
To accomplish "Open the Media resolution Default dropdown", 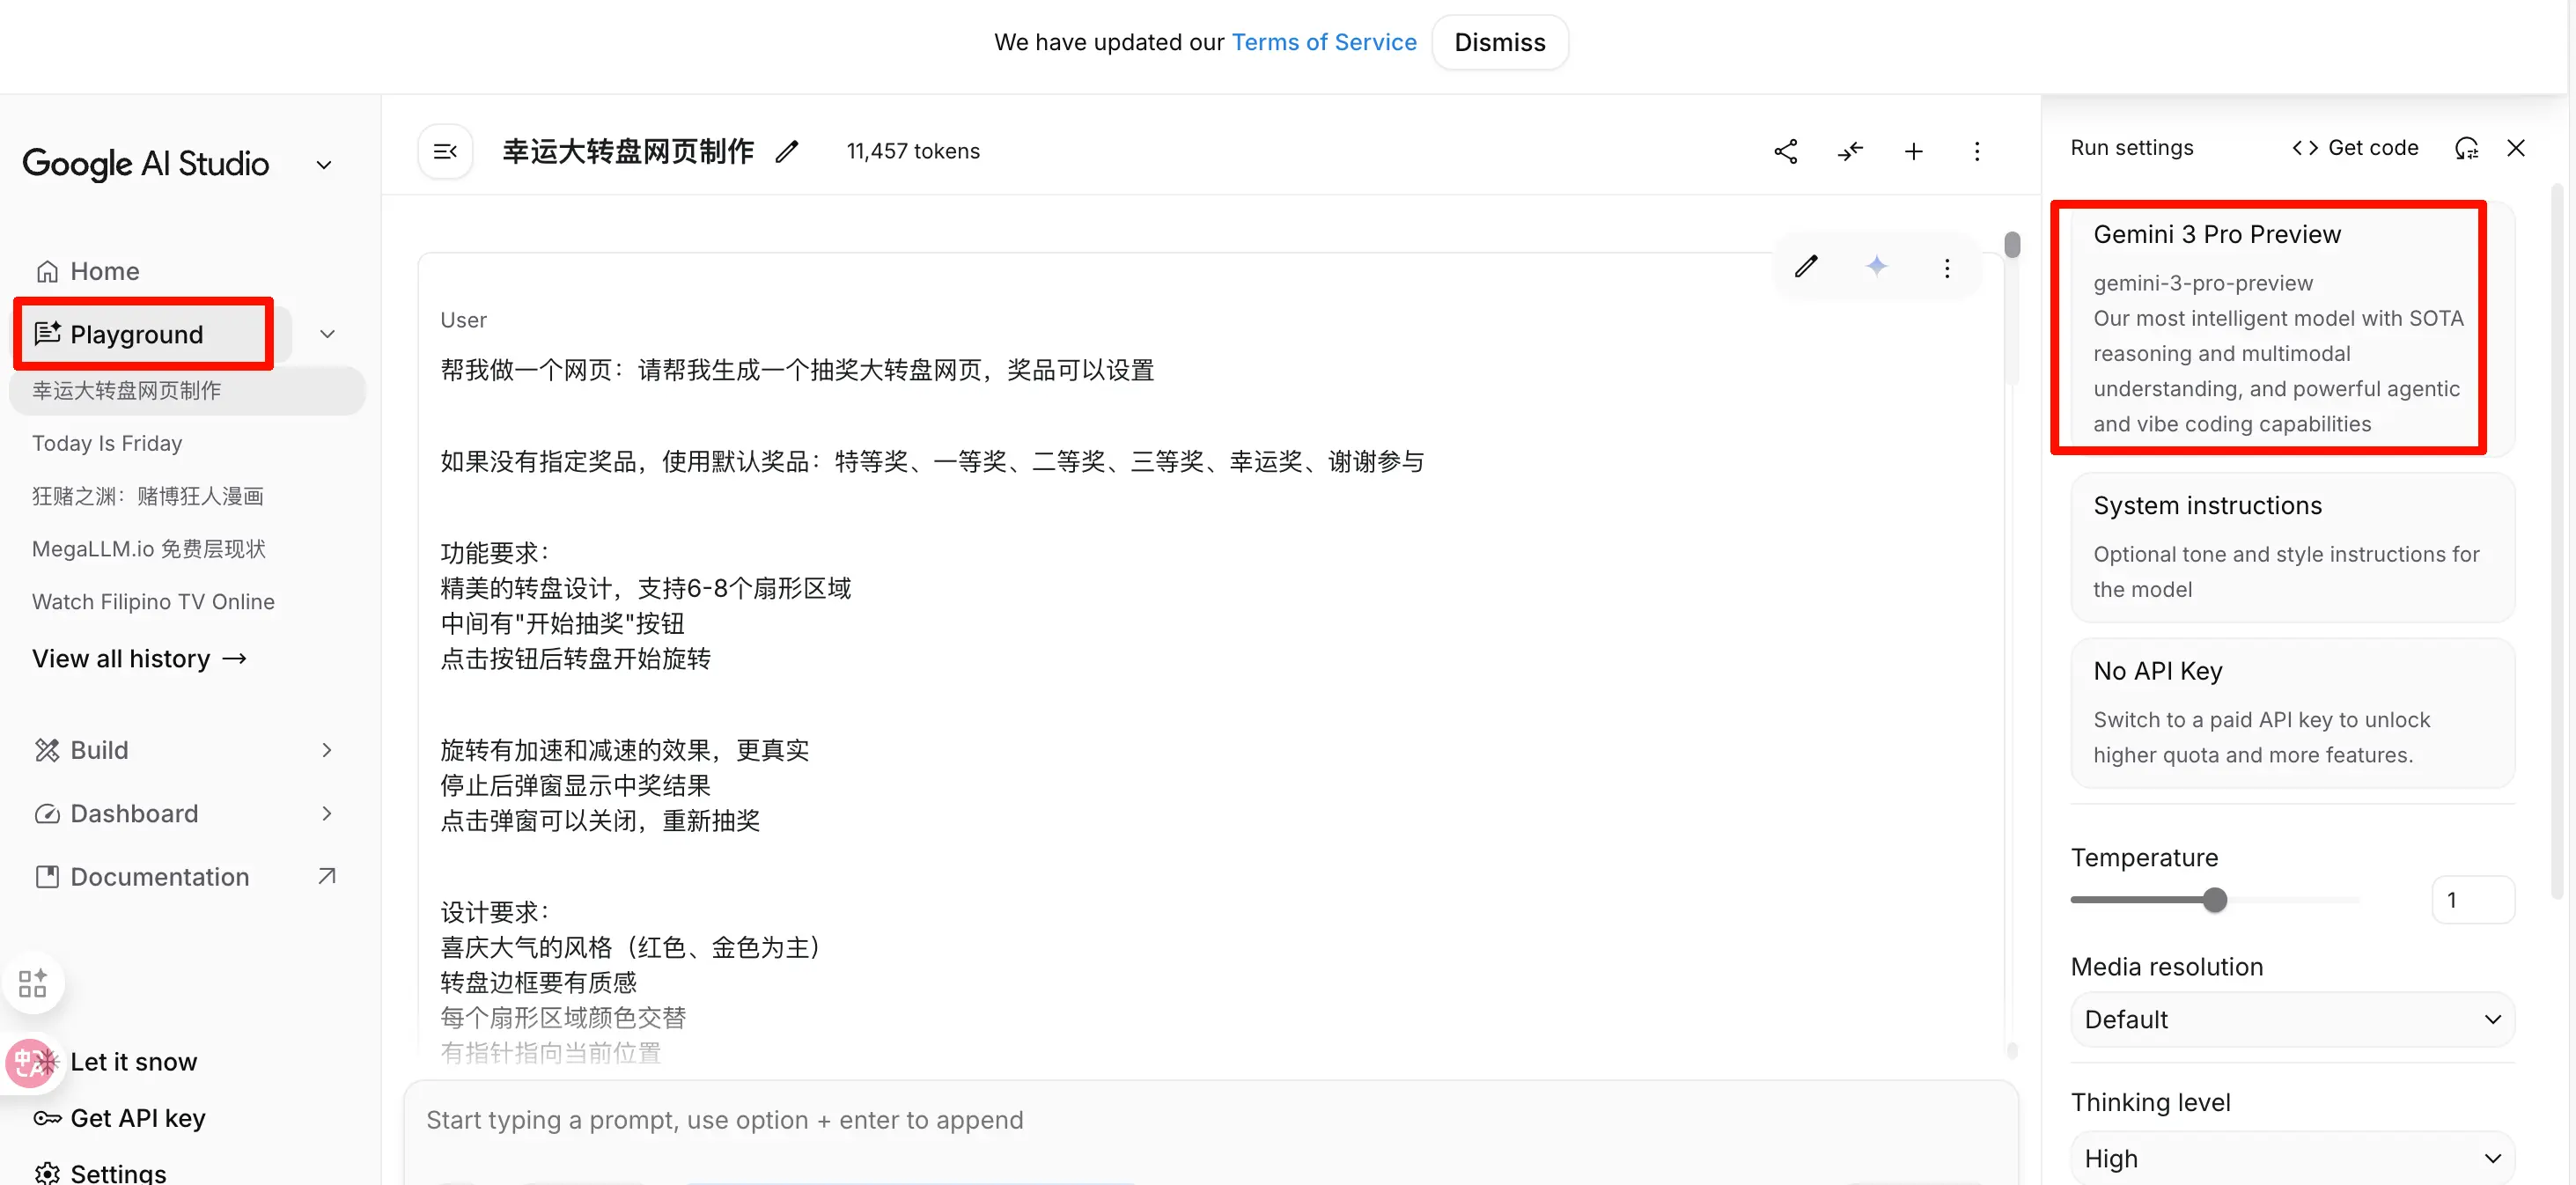I will (x=2291, y=1019).
